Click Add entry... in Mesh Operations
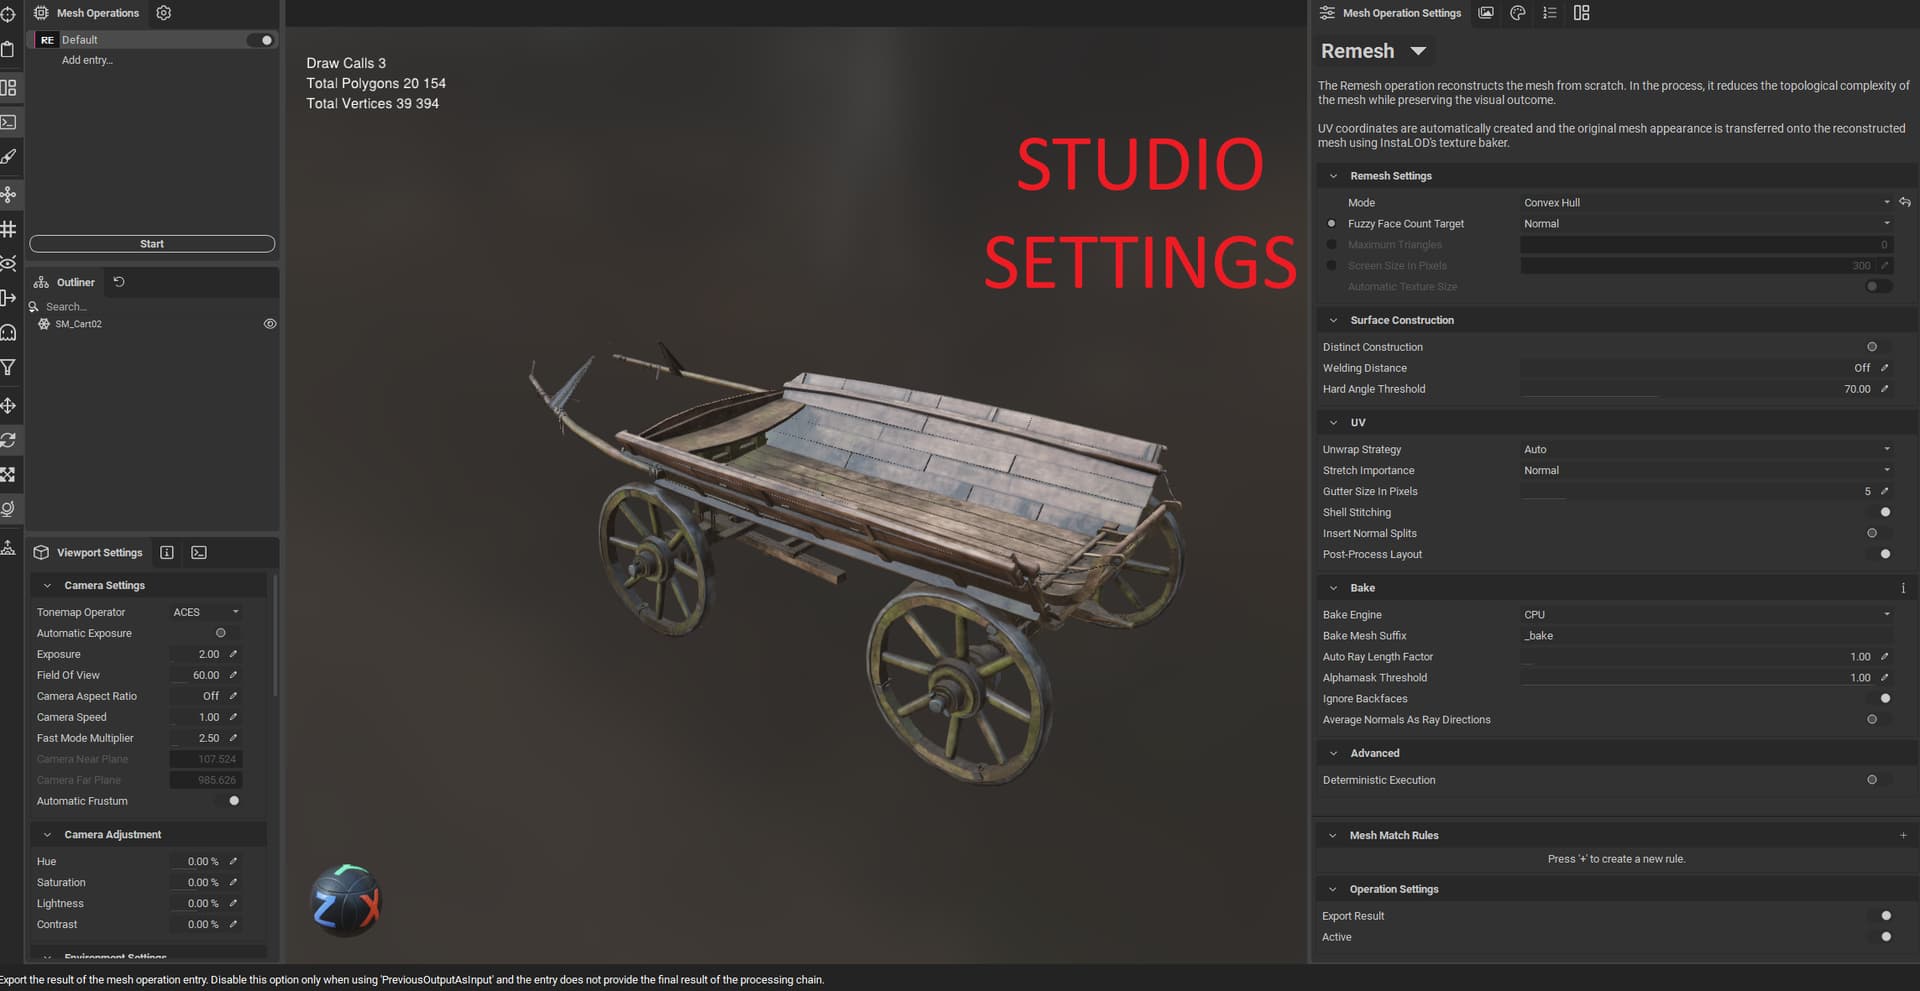 tap(87, 60)
